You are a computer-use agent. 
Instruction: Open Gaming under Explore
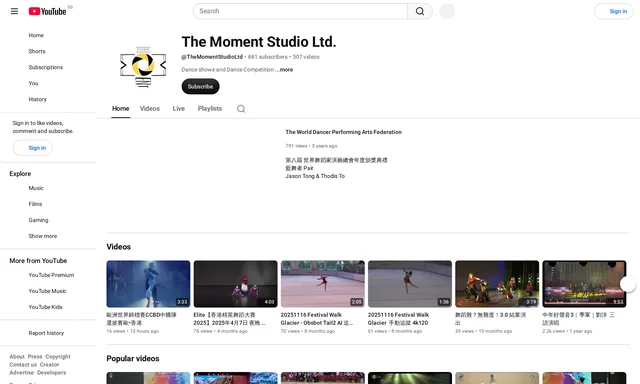pos(38,220)
